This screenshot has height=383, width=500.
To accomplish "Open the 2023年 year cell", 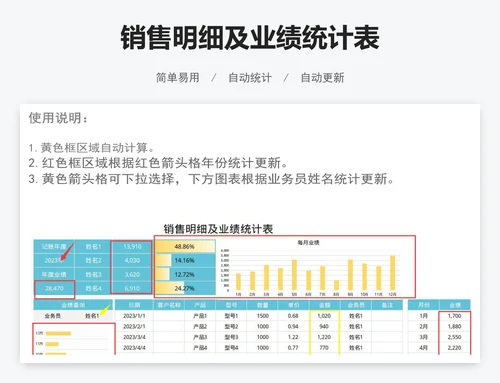I will coord(54,260).
